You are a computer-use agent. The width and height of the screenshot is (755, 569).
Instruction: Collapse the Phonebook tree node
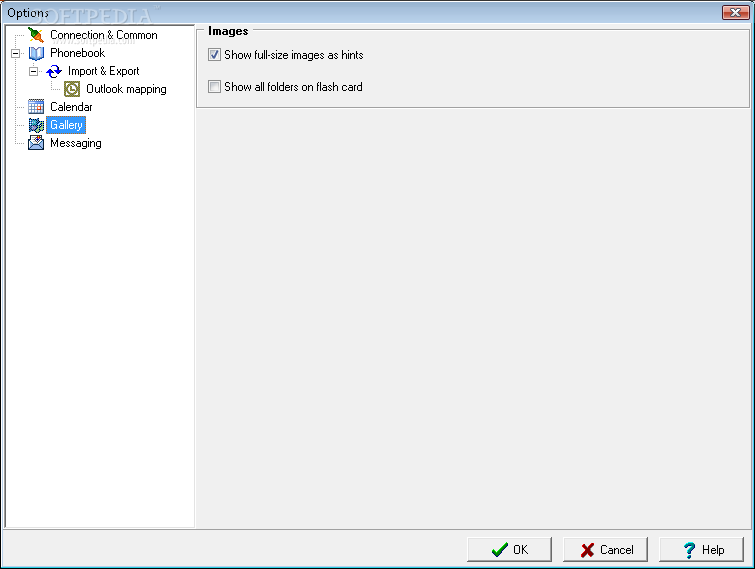(x=15, y=53)
